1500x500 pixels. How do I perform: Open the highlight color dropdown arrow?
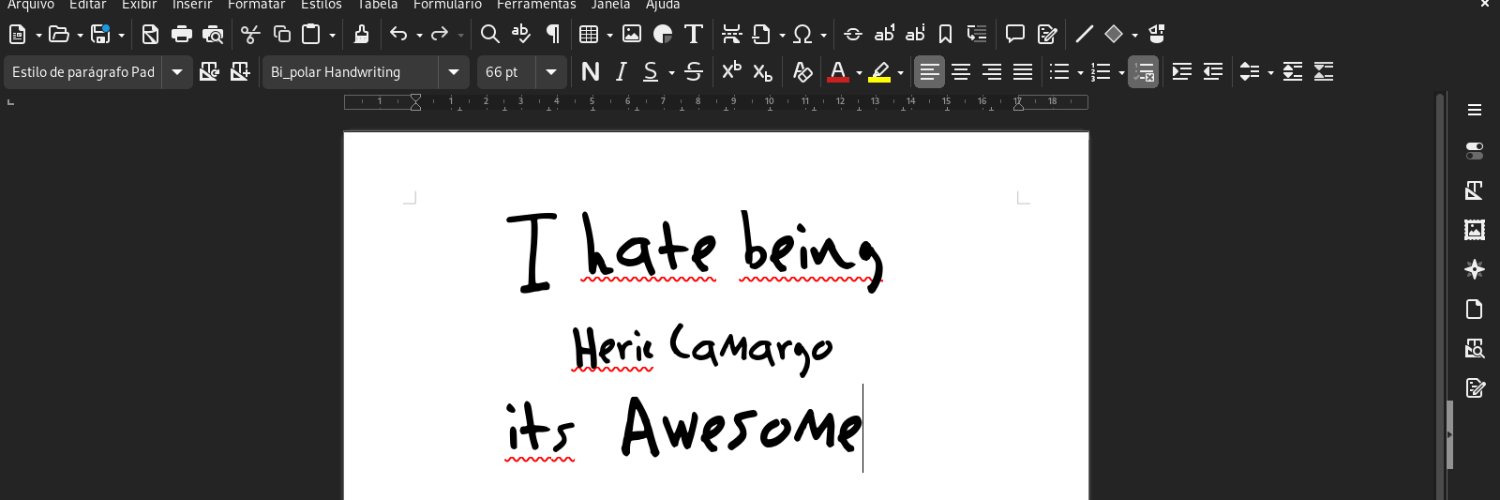[x=900, y=73]
